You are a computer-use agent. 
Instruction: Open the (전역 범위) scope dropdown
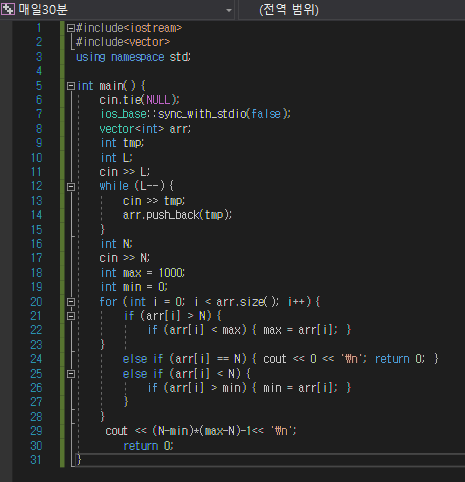coord(352,10)
